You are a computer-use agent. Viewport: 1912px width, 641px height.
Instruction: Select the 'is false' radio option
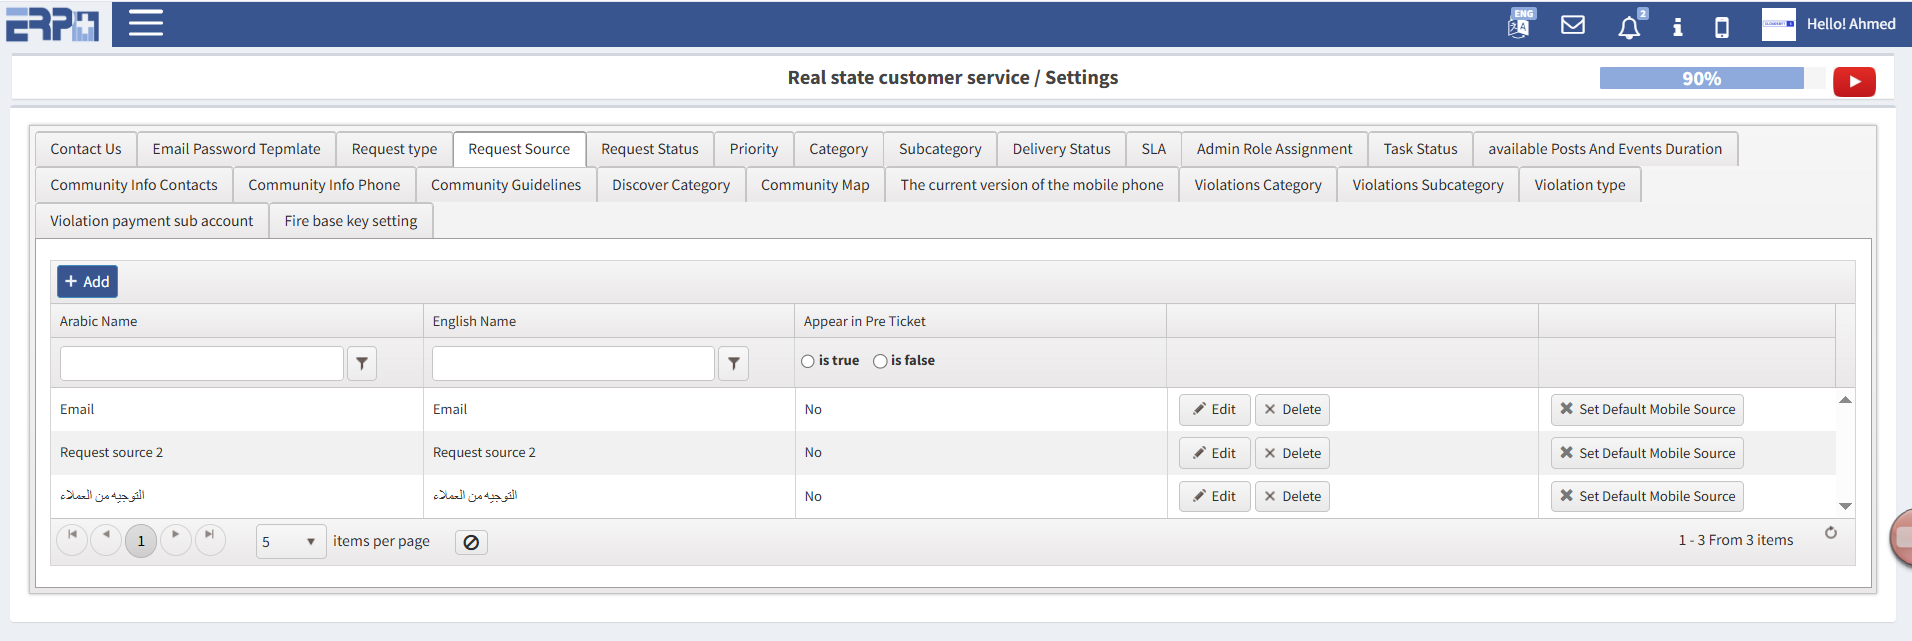[x=880, y=361]
